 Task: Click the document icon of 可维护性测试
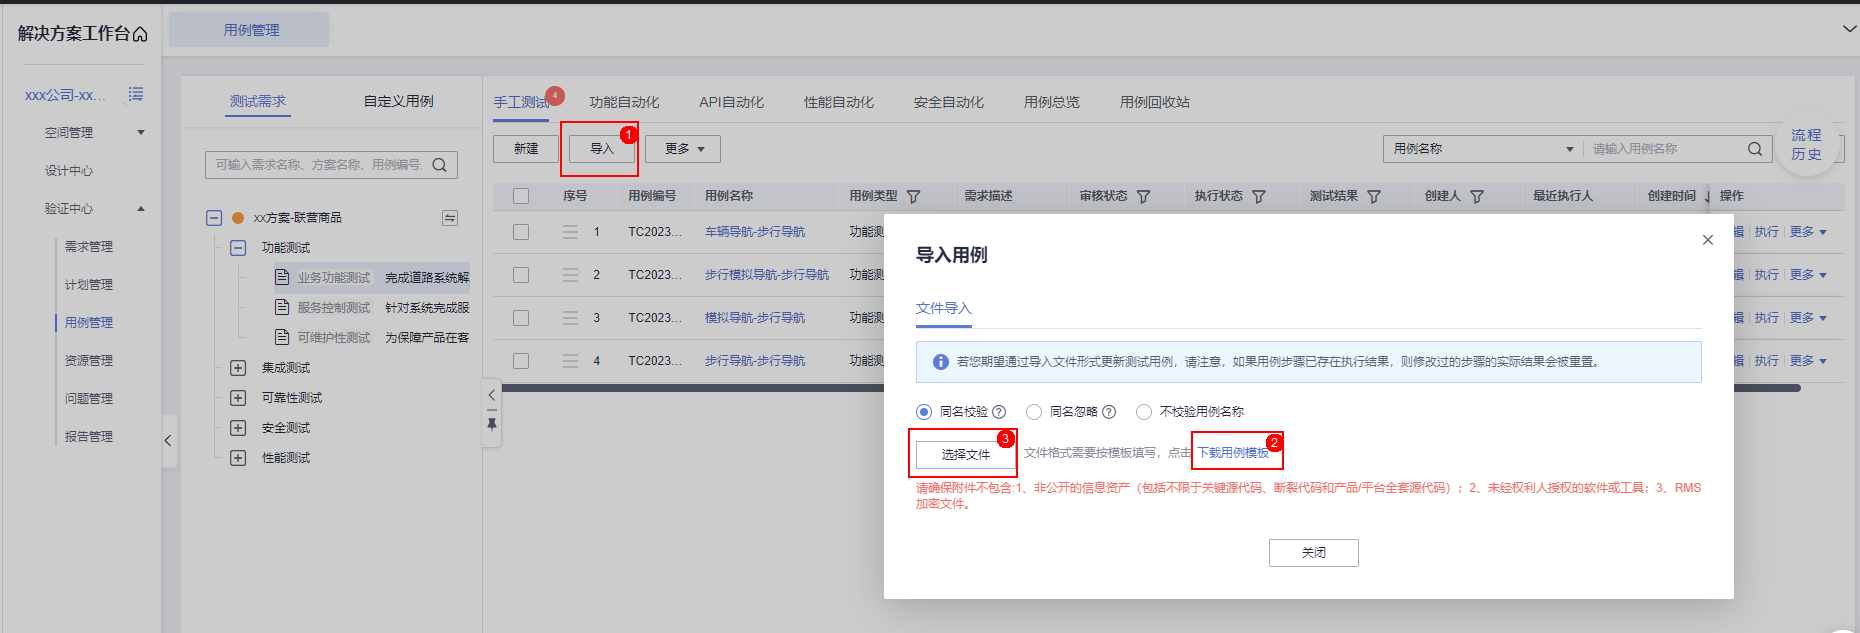(x=282, y=337)
